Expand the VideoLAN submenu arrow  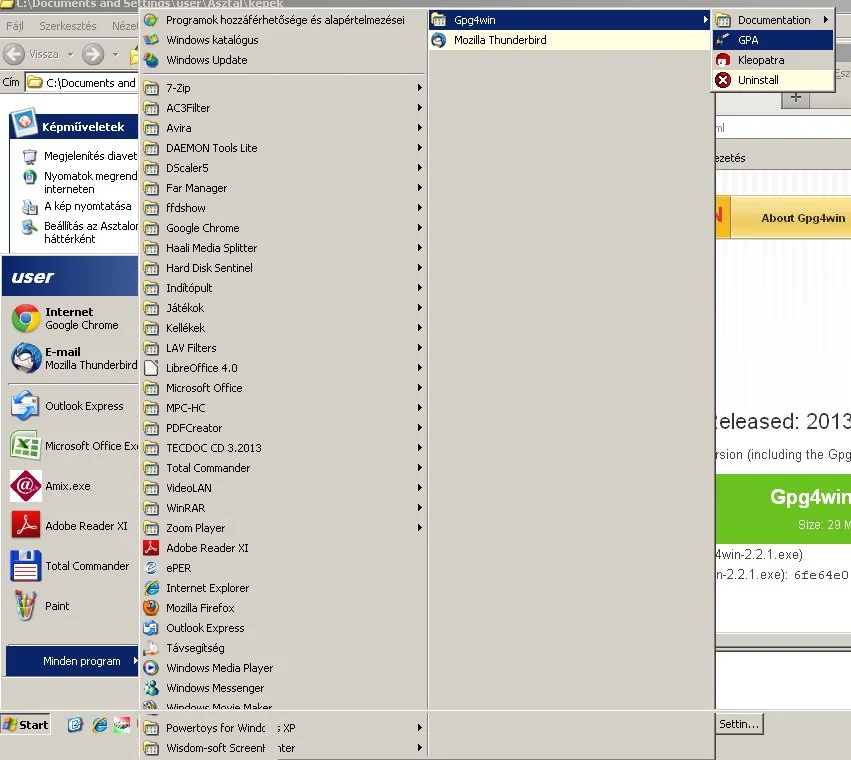click(420, 487)
